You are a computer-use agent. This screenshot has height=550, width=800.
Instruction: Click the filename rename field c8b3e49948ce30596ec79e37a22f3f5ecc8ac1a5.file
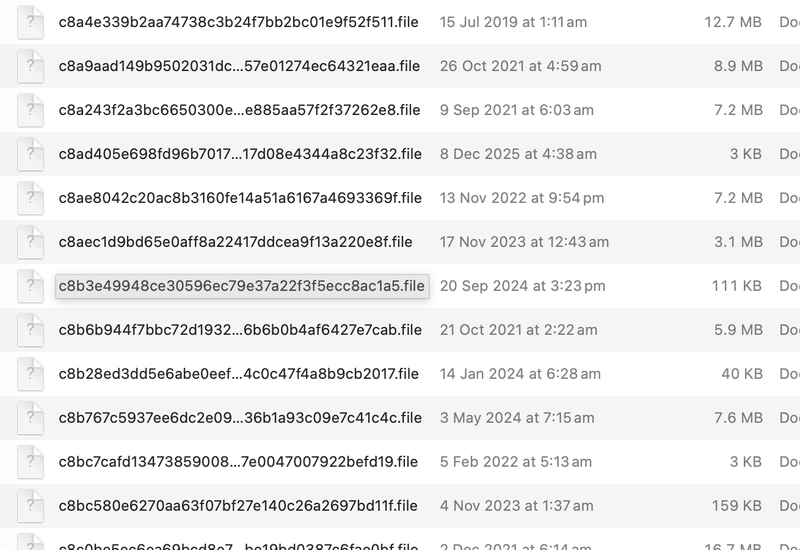tap(241, 286)
